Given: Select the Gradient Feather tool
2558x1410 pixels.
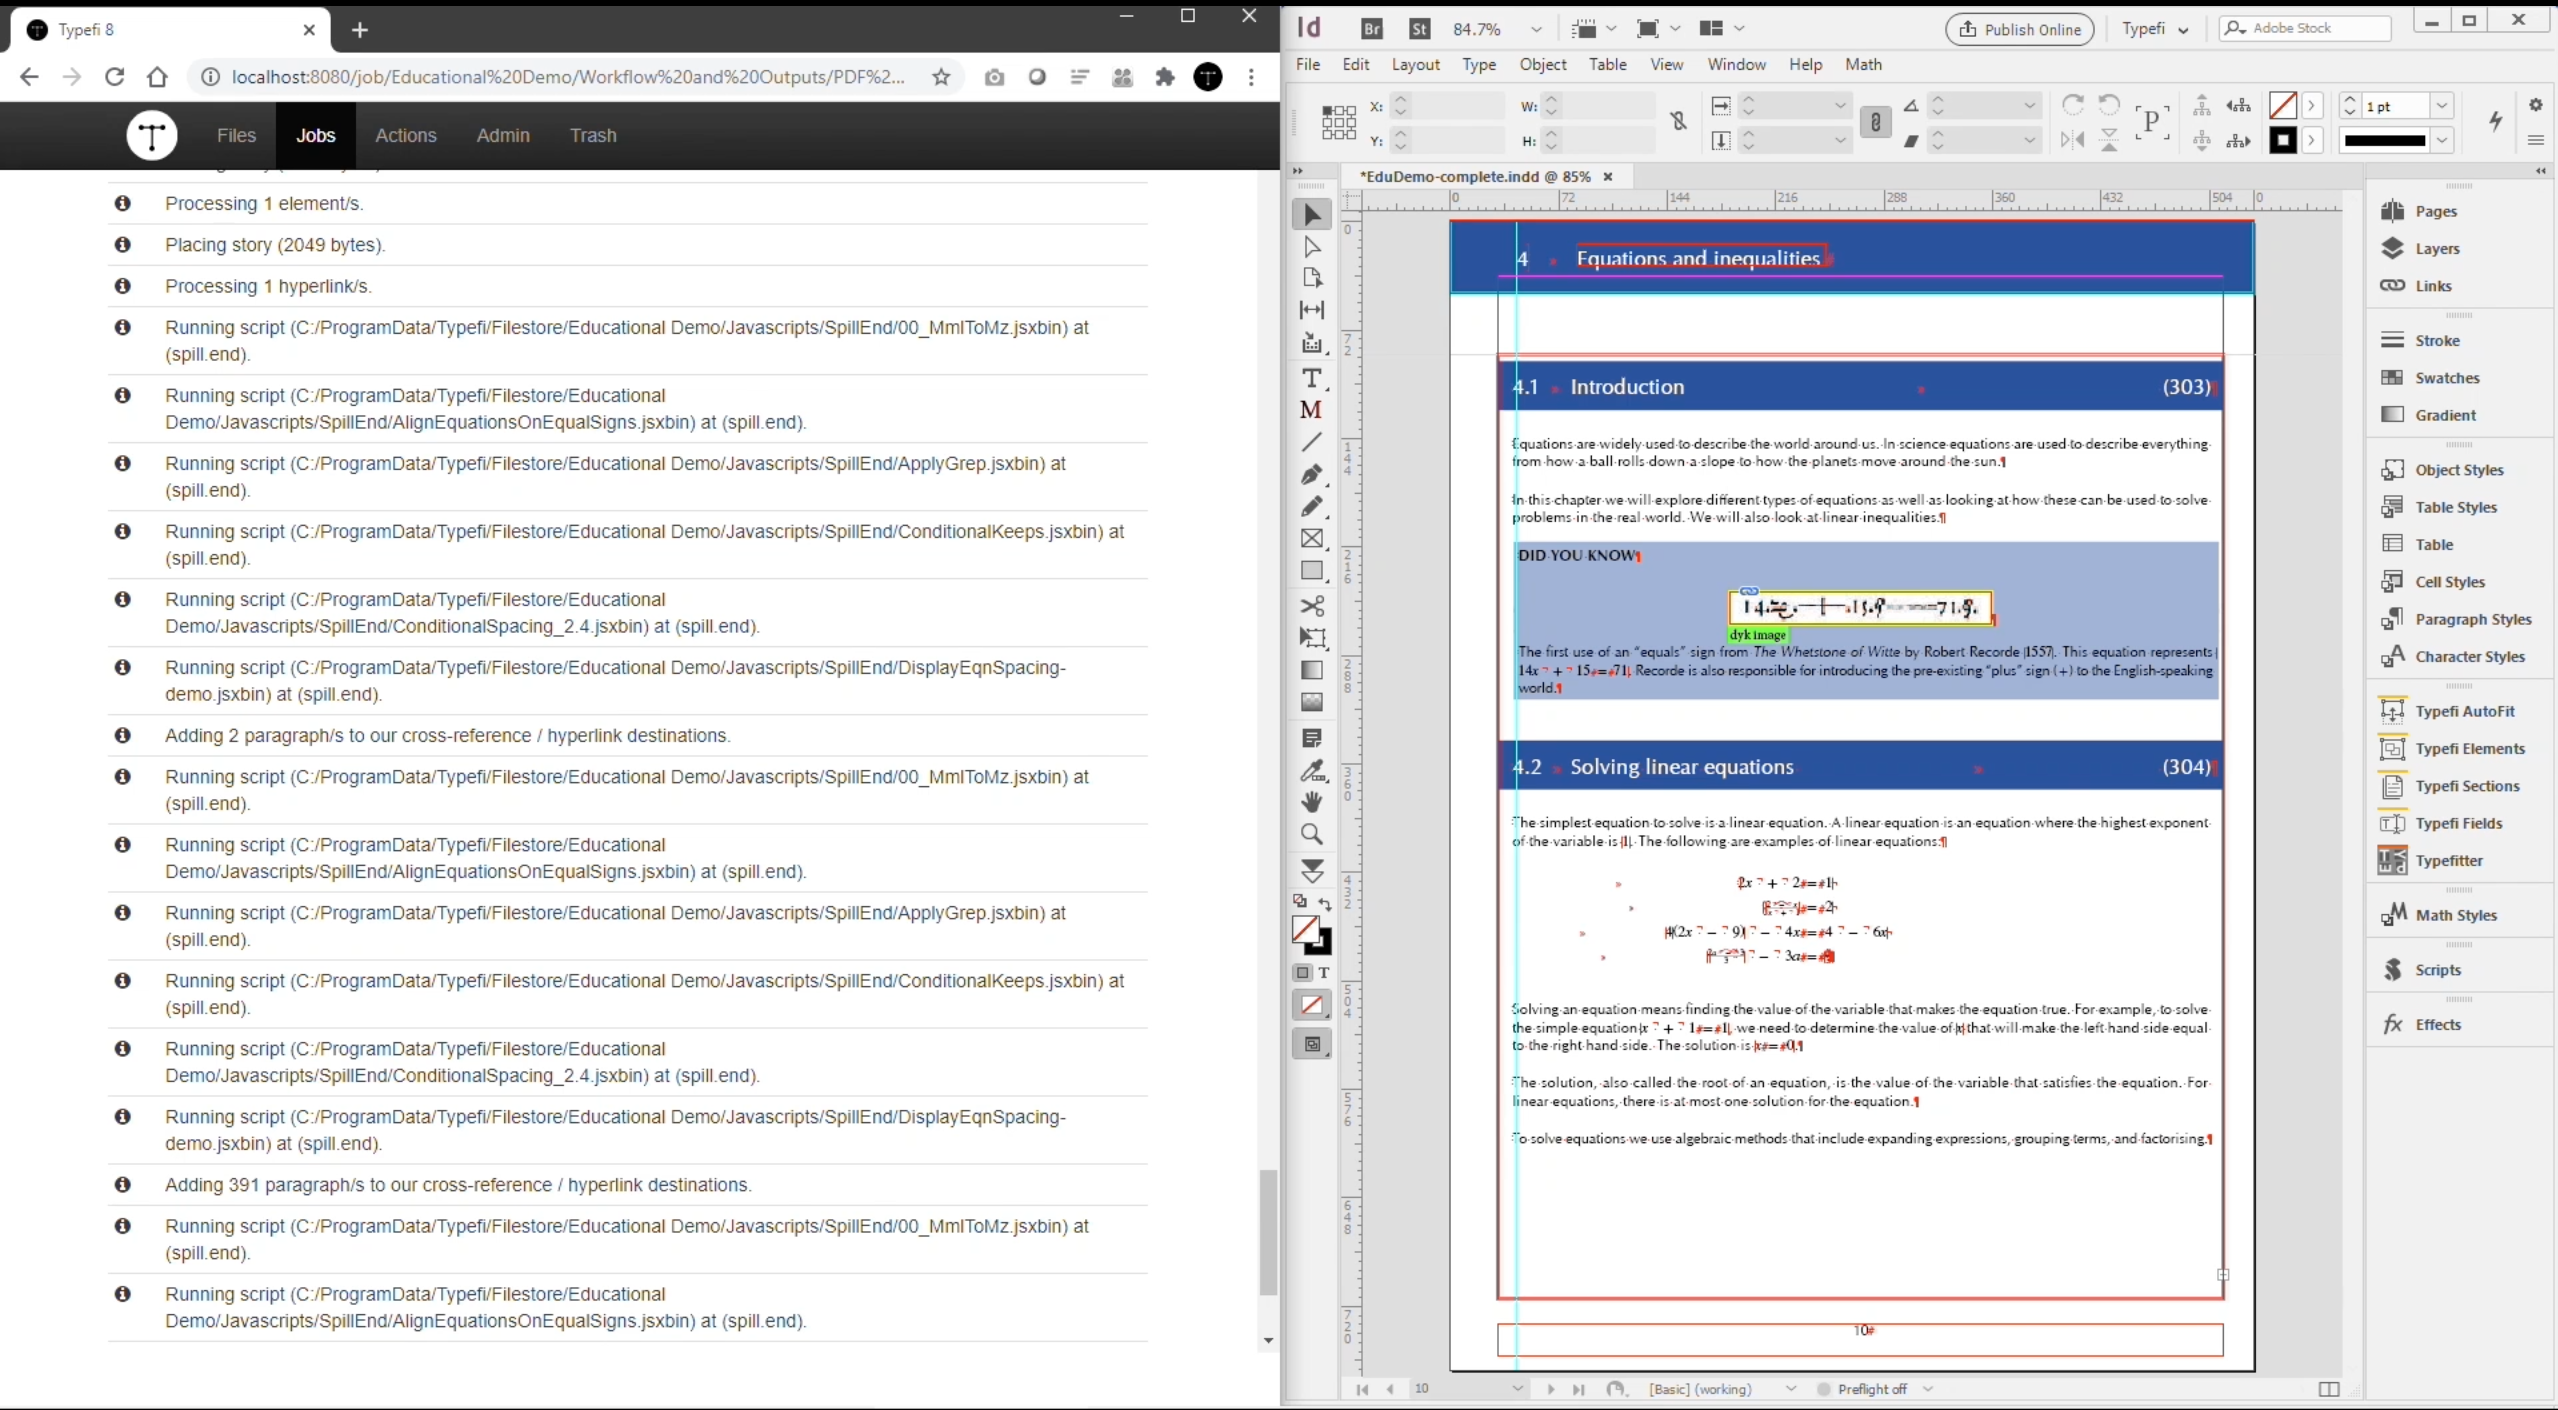Looking at the screenshot, I should point(1312,702).
